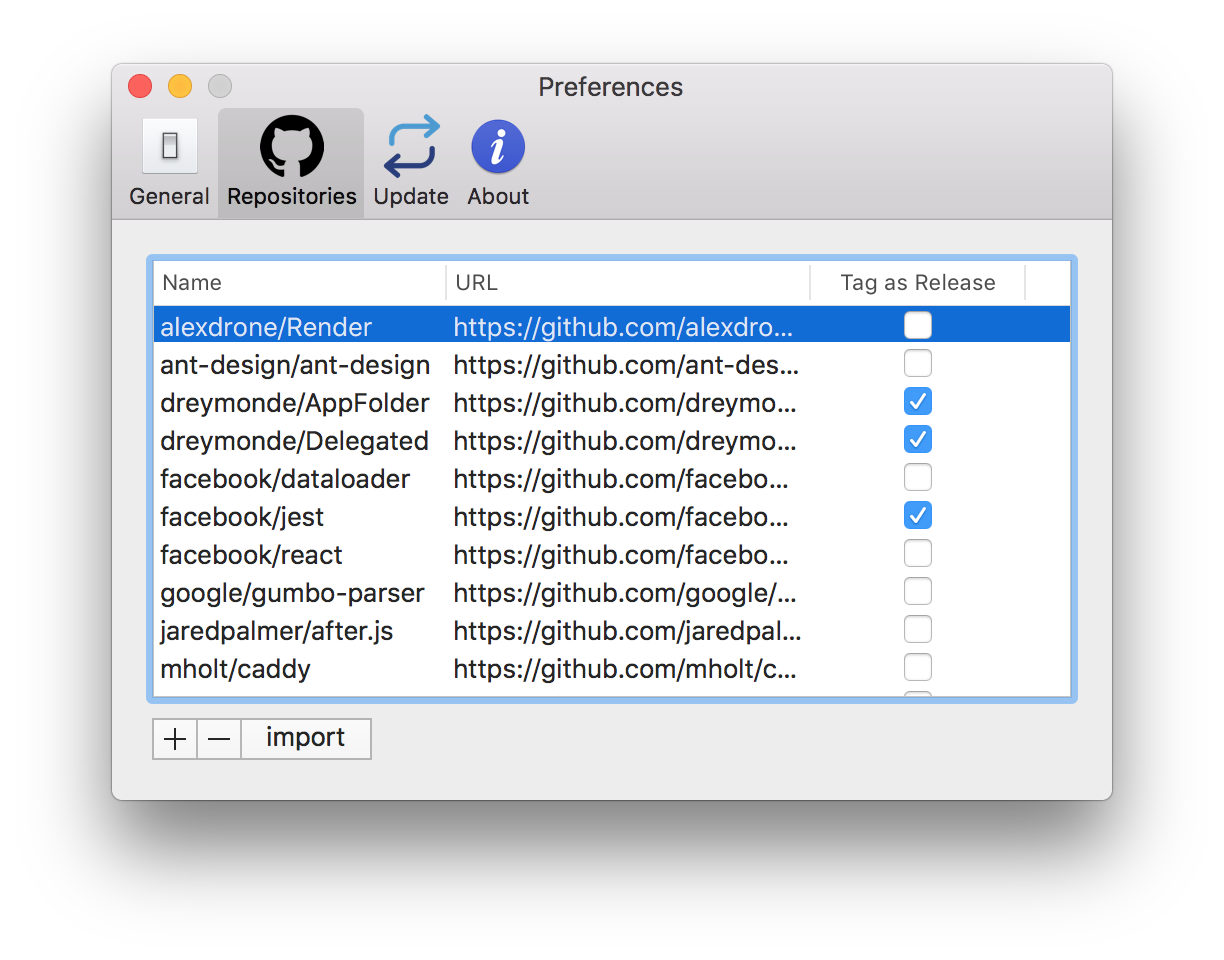Remove selected repository with minus button

click(219, 739)
